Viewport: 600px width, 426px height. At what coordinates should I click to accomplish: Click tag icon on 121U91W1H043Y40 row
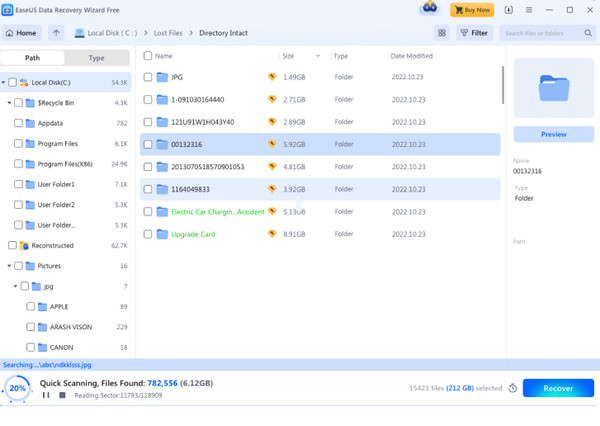point(272,122)
